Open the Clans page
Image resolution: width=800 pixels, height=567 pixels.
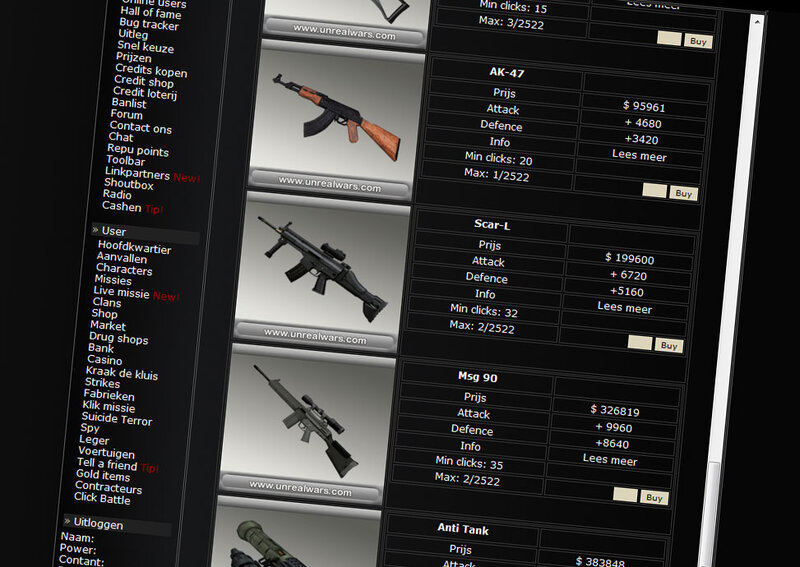(107, 302)
